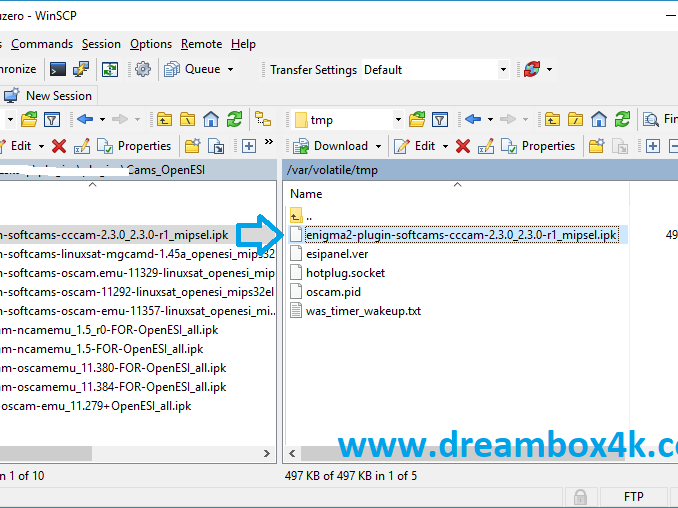Click the reconnect session refresh icon

[x=532, y=69]
